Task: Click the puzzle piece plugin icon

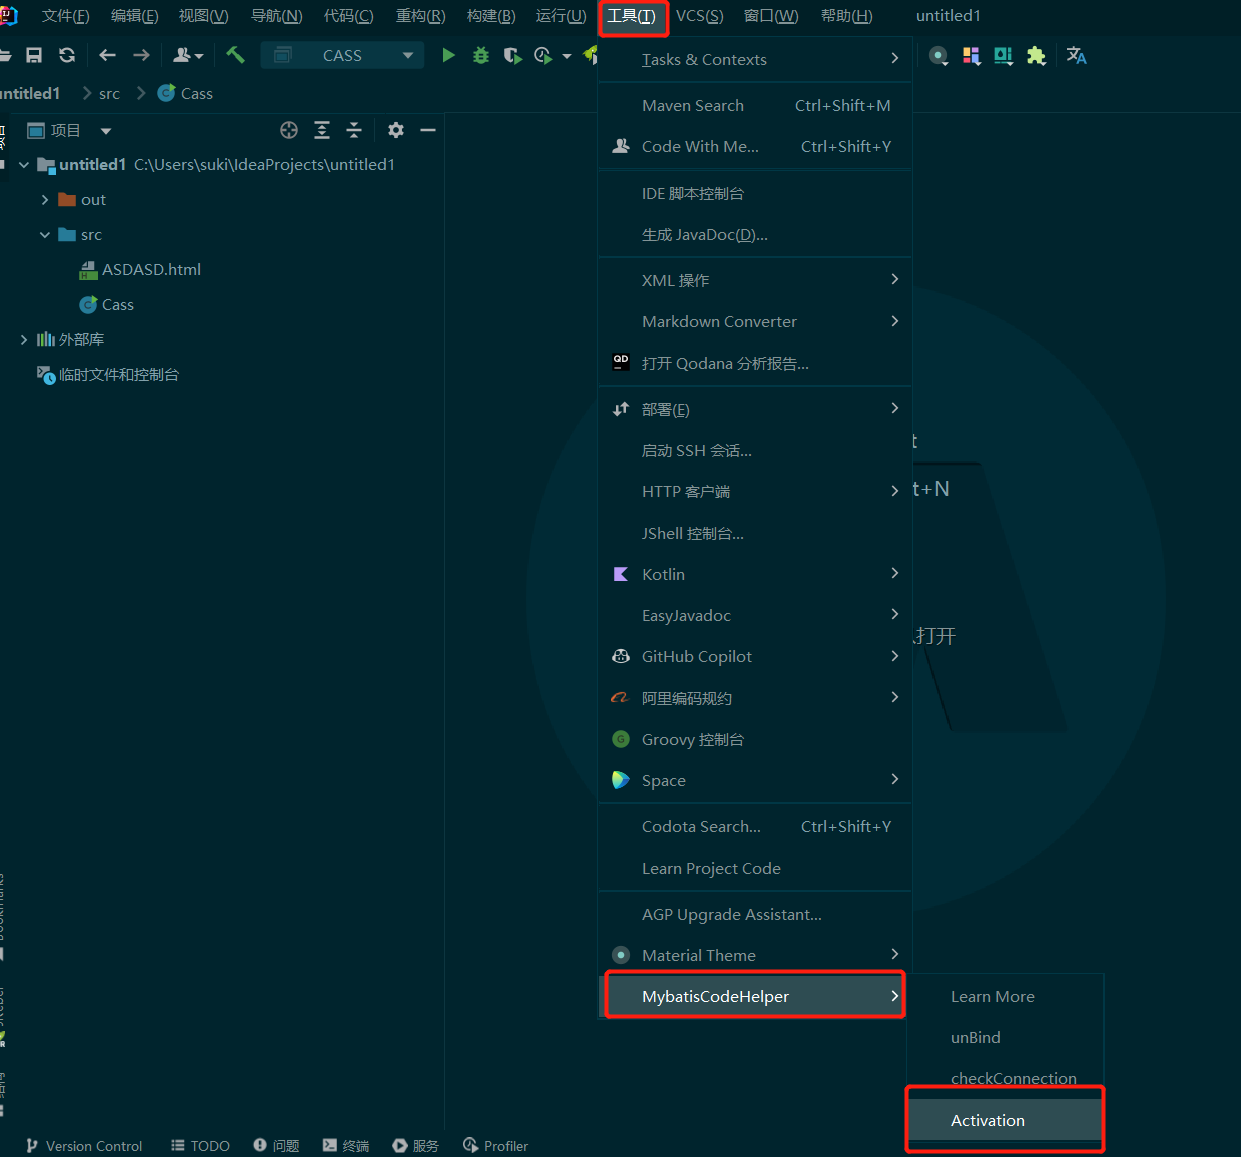Action: pyautogui.click(x=1036, y=56)
